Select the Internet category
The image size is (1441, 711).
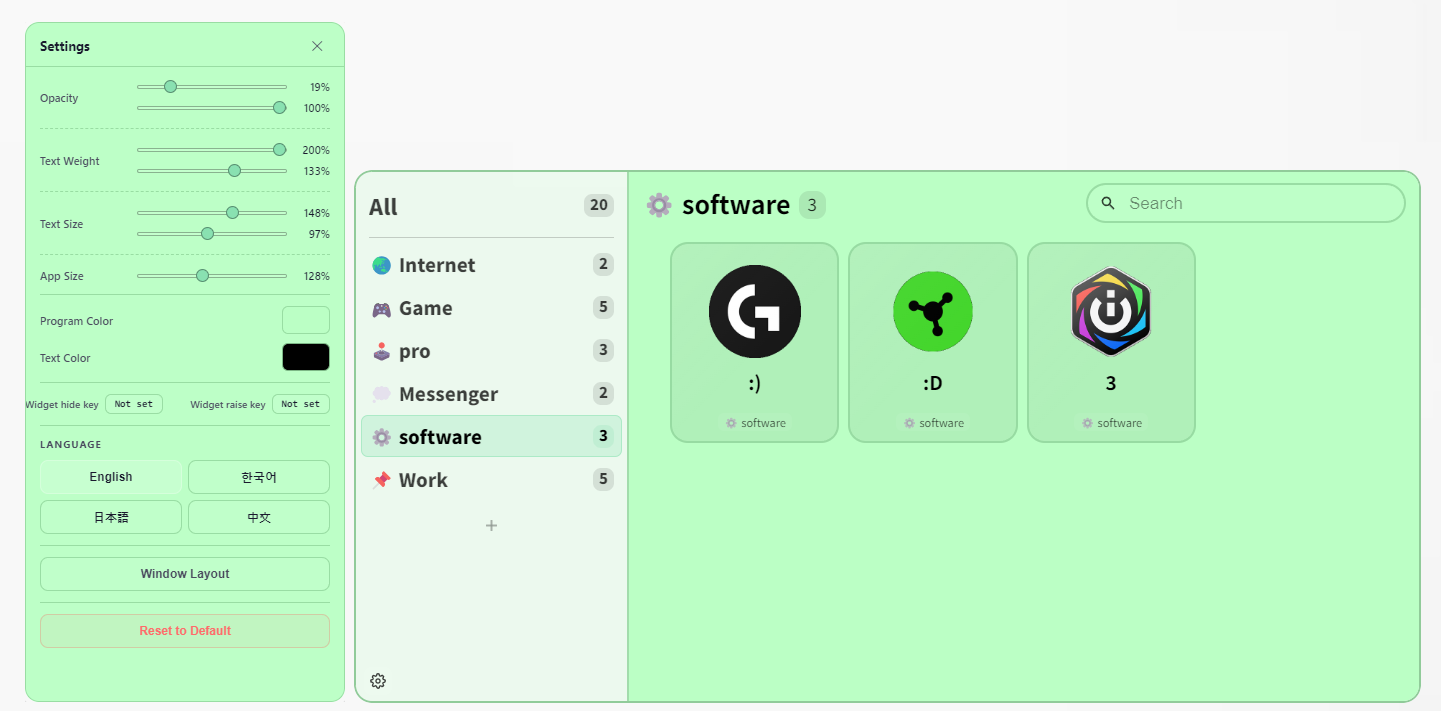(491, 265)
